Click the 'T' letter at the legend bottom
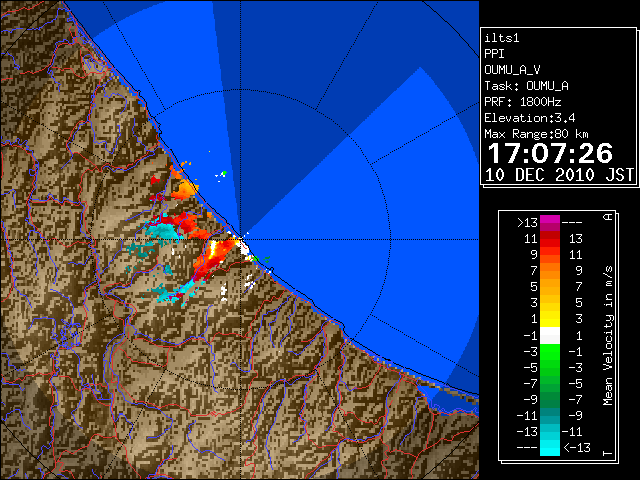Viewport: 640px width, 480px height. pos(608,453)
